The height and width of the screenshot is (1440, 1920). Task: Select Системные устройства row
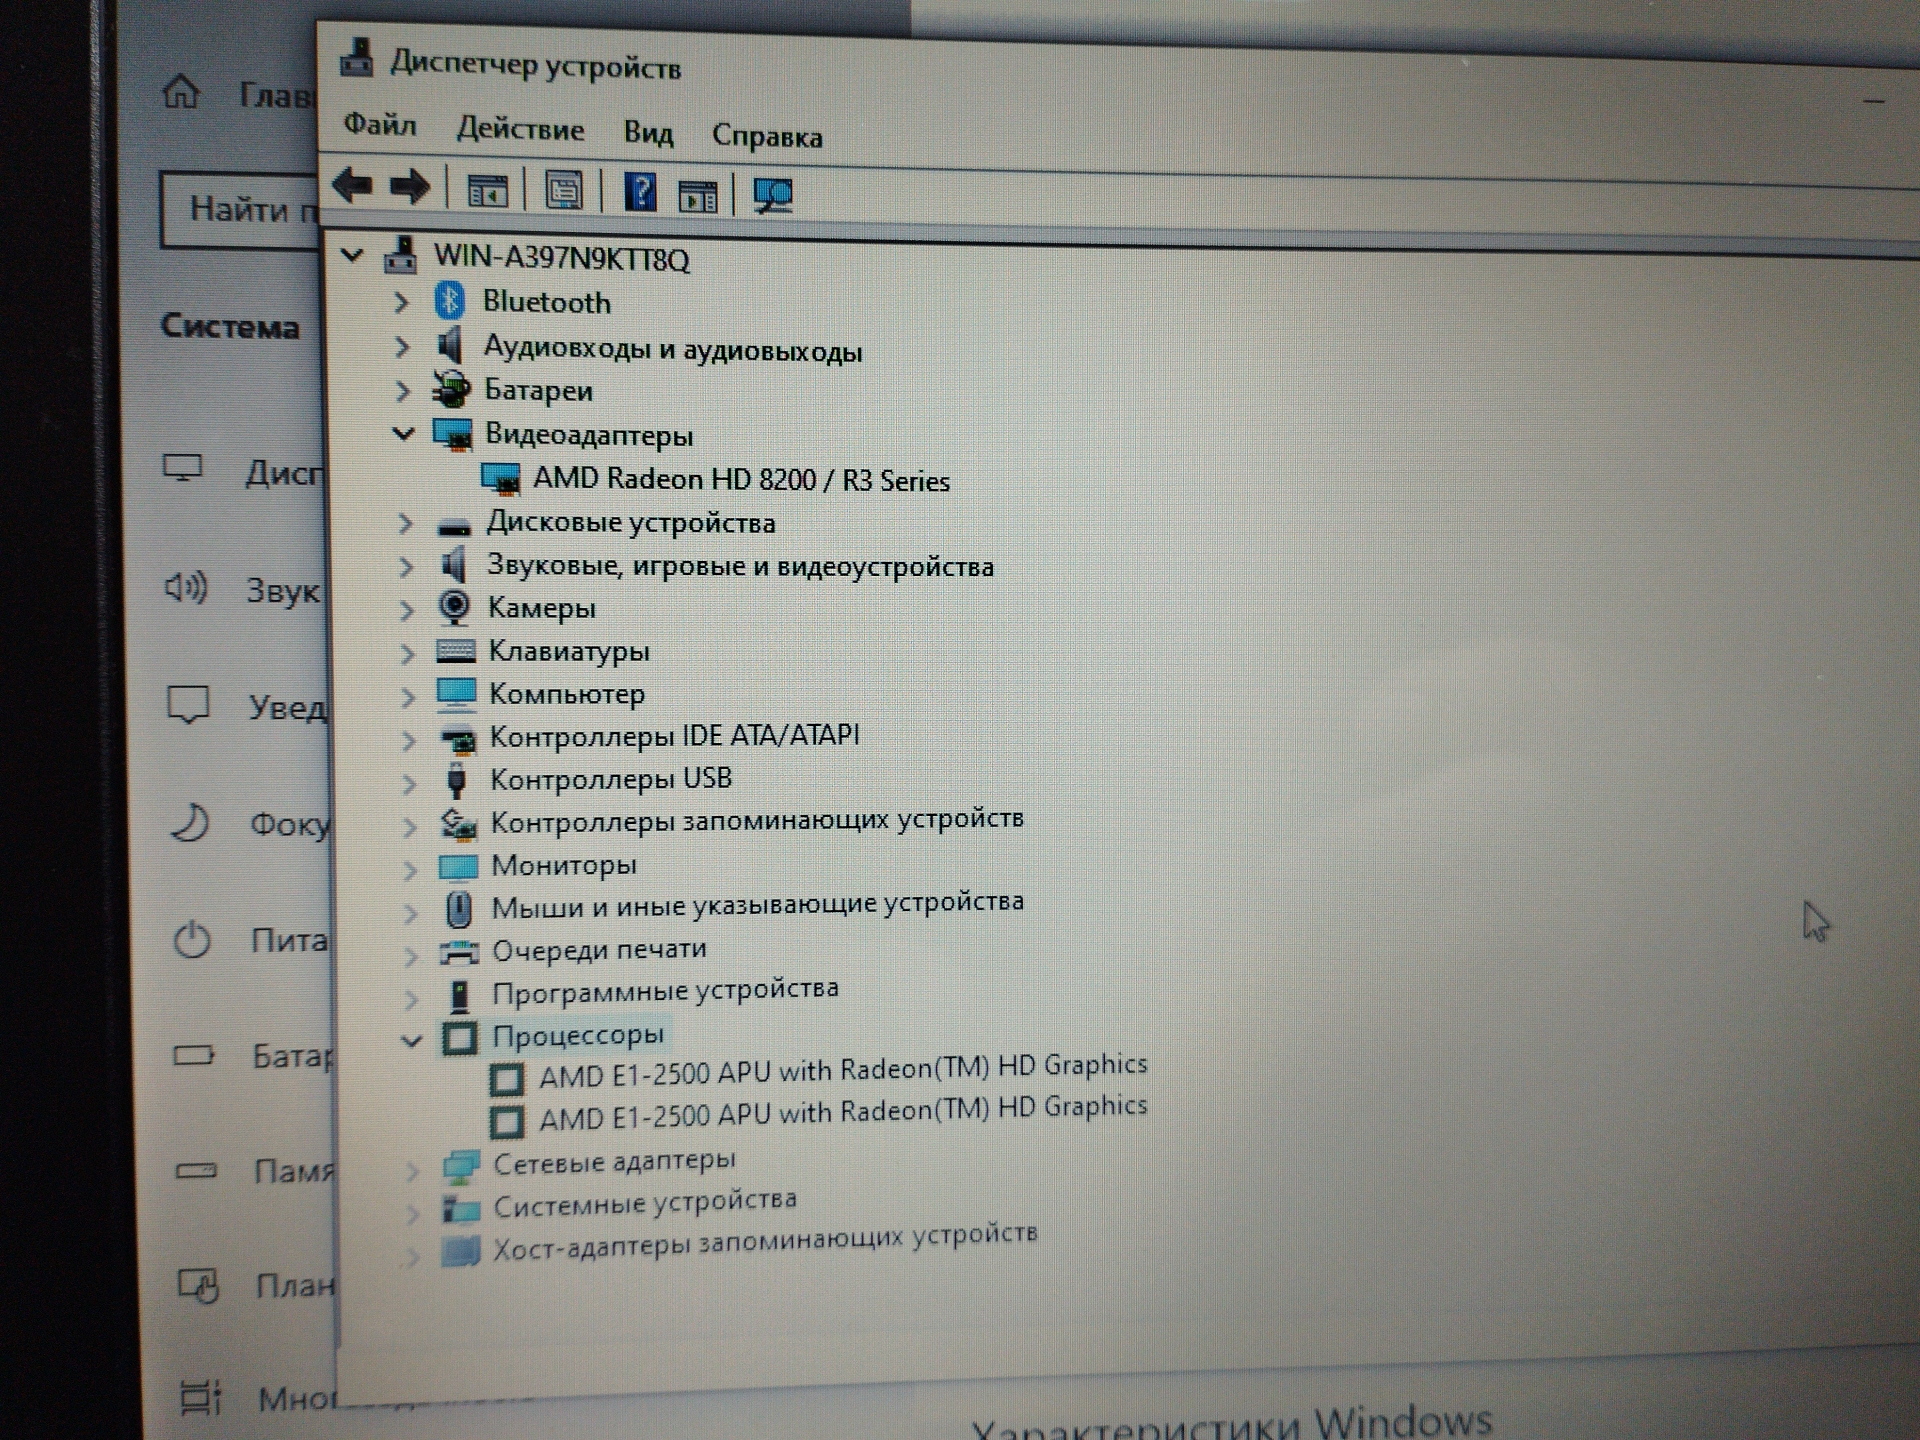645,1203
